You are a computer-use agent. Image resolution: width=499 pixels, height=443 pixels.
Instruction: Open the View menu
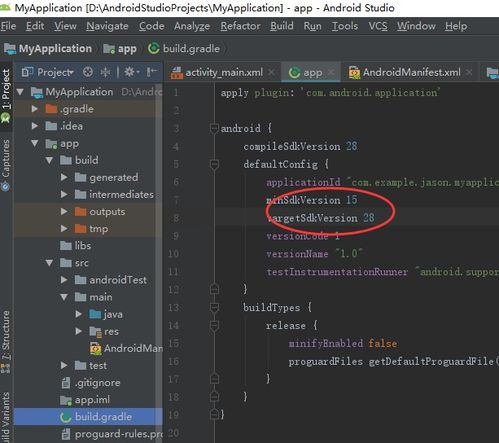65,26
